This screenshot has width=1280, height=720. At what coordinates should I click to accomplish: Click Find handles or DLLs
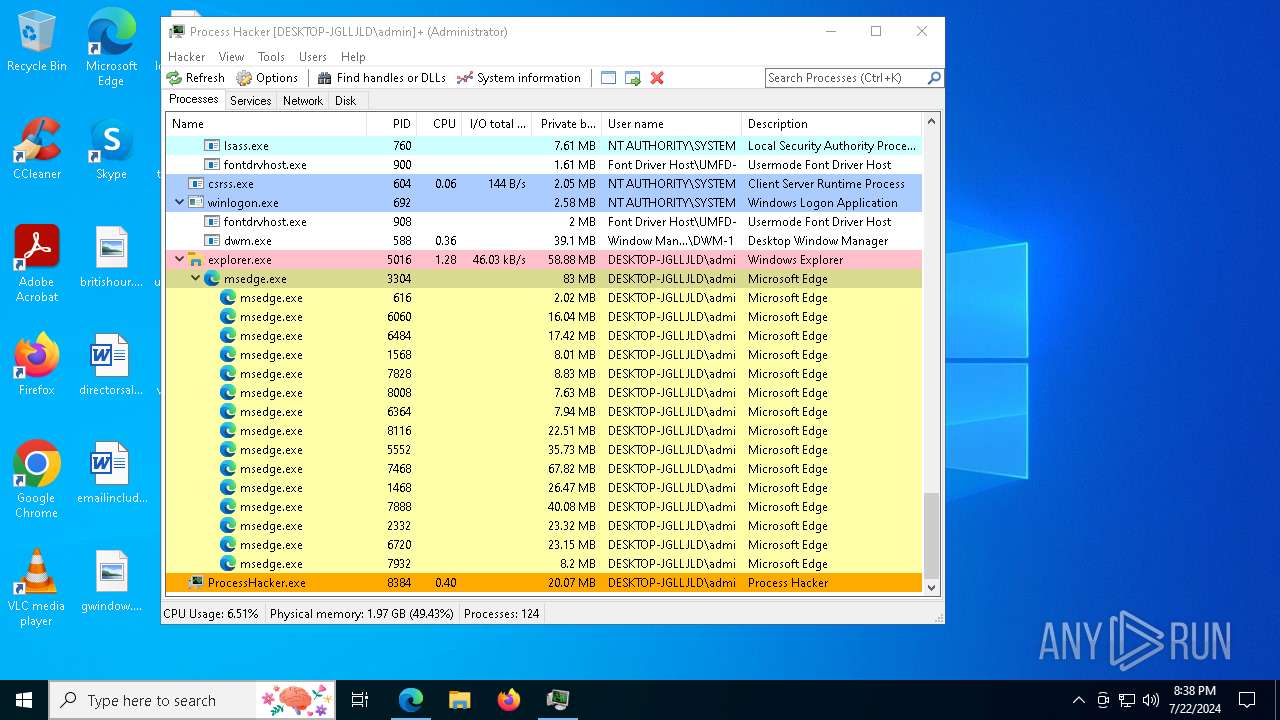pyautogui.click(x=381, y=78)
